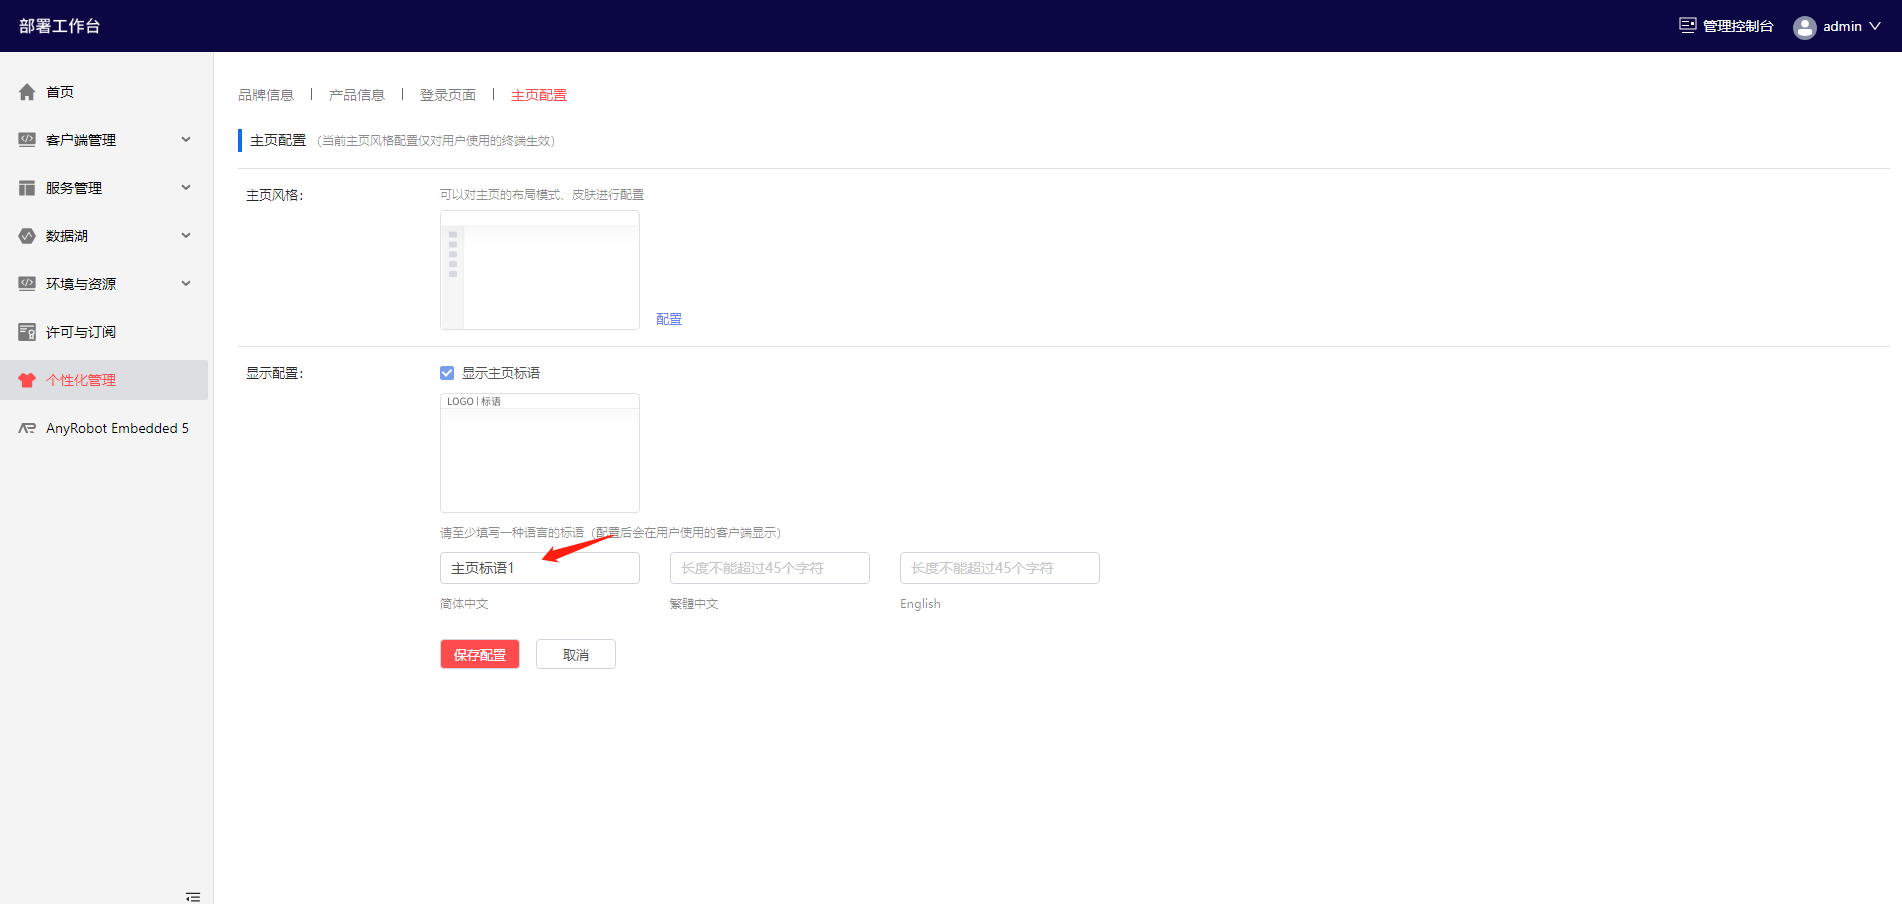Click the 服务管理 sidebar icon

27,188
